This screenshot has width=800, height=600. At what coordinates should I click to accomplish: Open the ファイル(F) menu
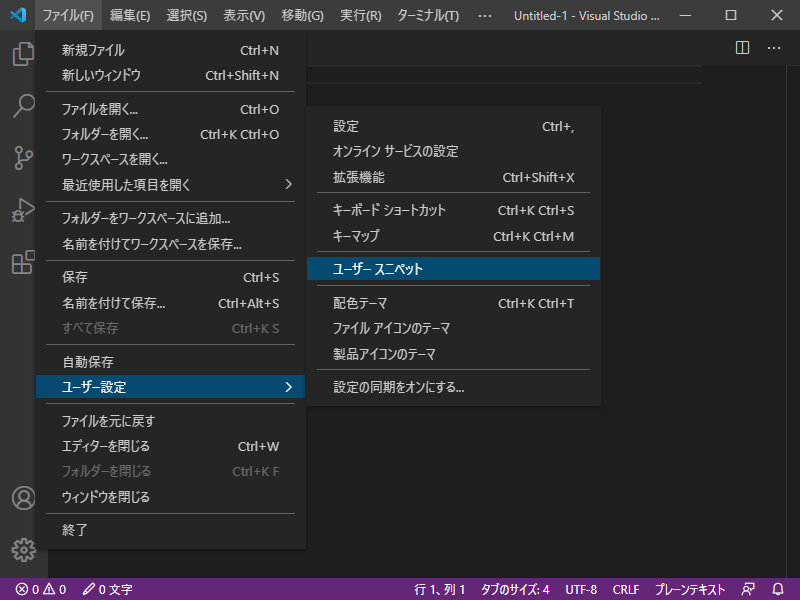click(68, 15)
